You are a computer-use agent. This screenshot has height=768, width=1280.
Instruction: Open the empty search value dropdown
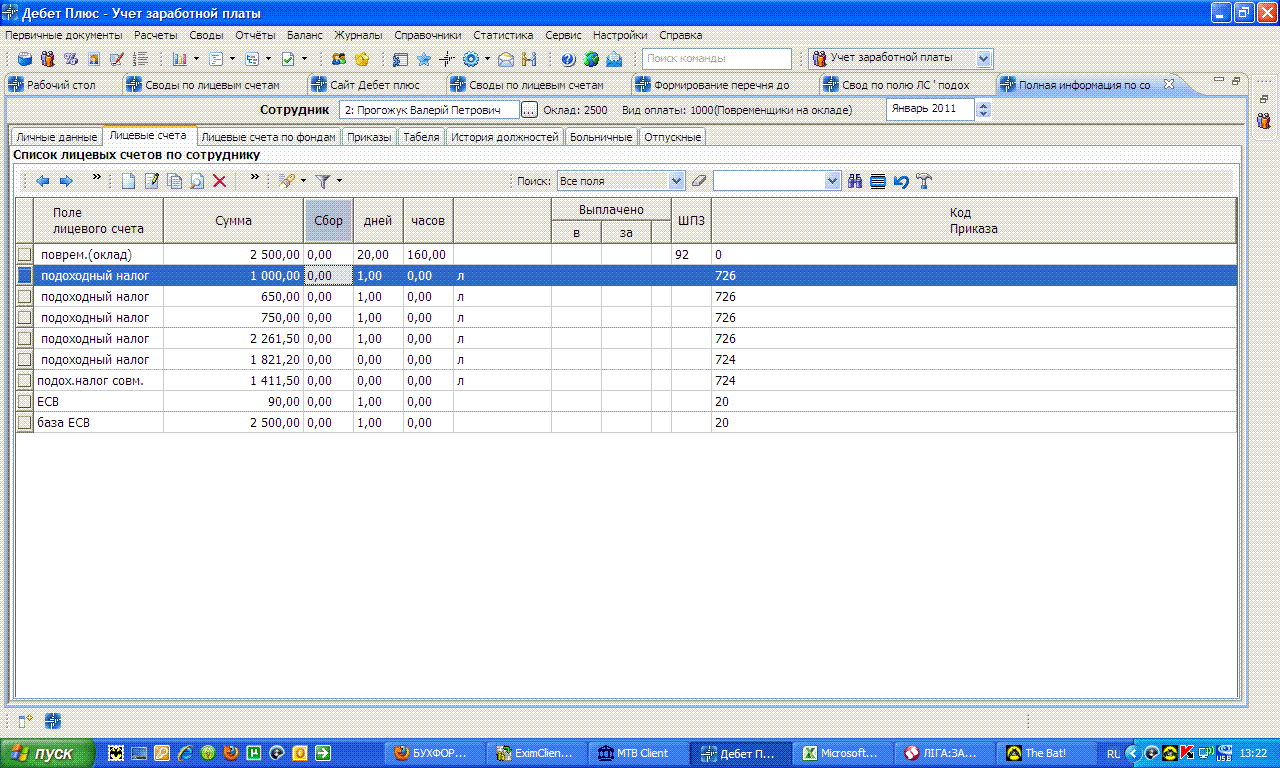[833, 181]
